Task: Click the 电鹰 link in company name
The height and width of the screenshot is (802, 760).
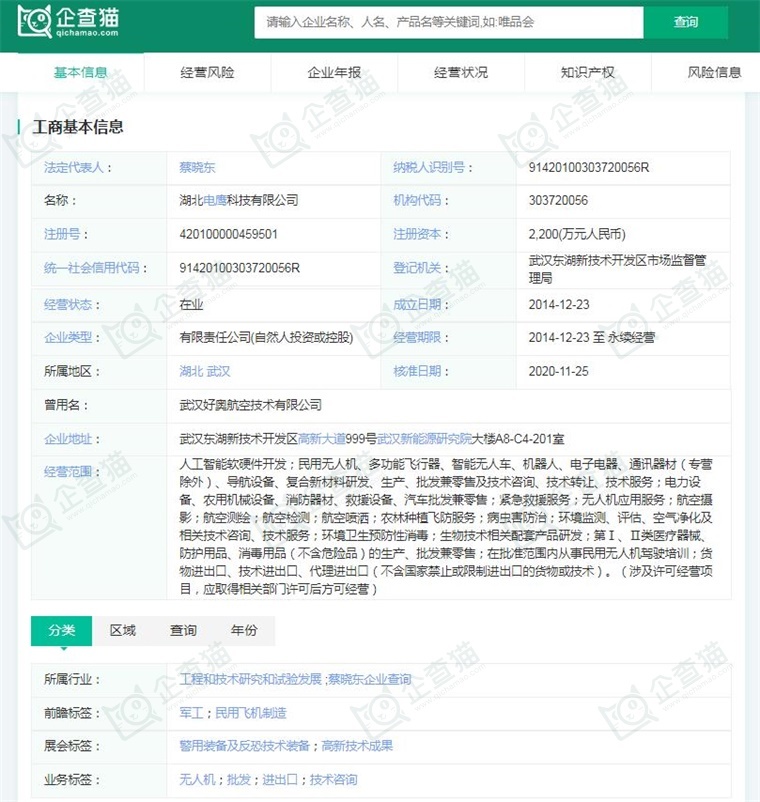Action: pos(215,200)
